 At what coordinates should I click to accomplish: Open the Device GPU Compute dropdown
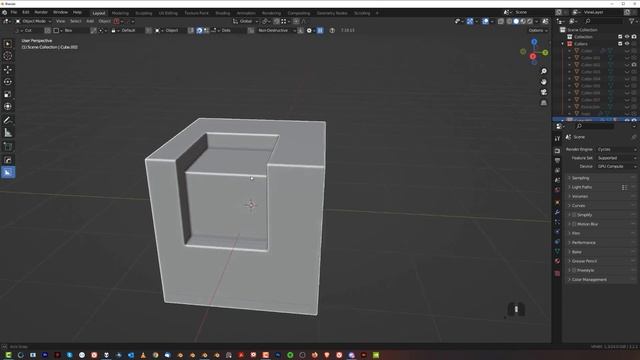point(616,167)
